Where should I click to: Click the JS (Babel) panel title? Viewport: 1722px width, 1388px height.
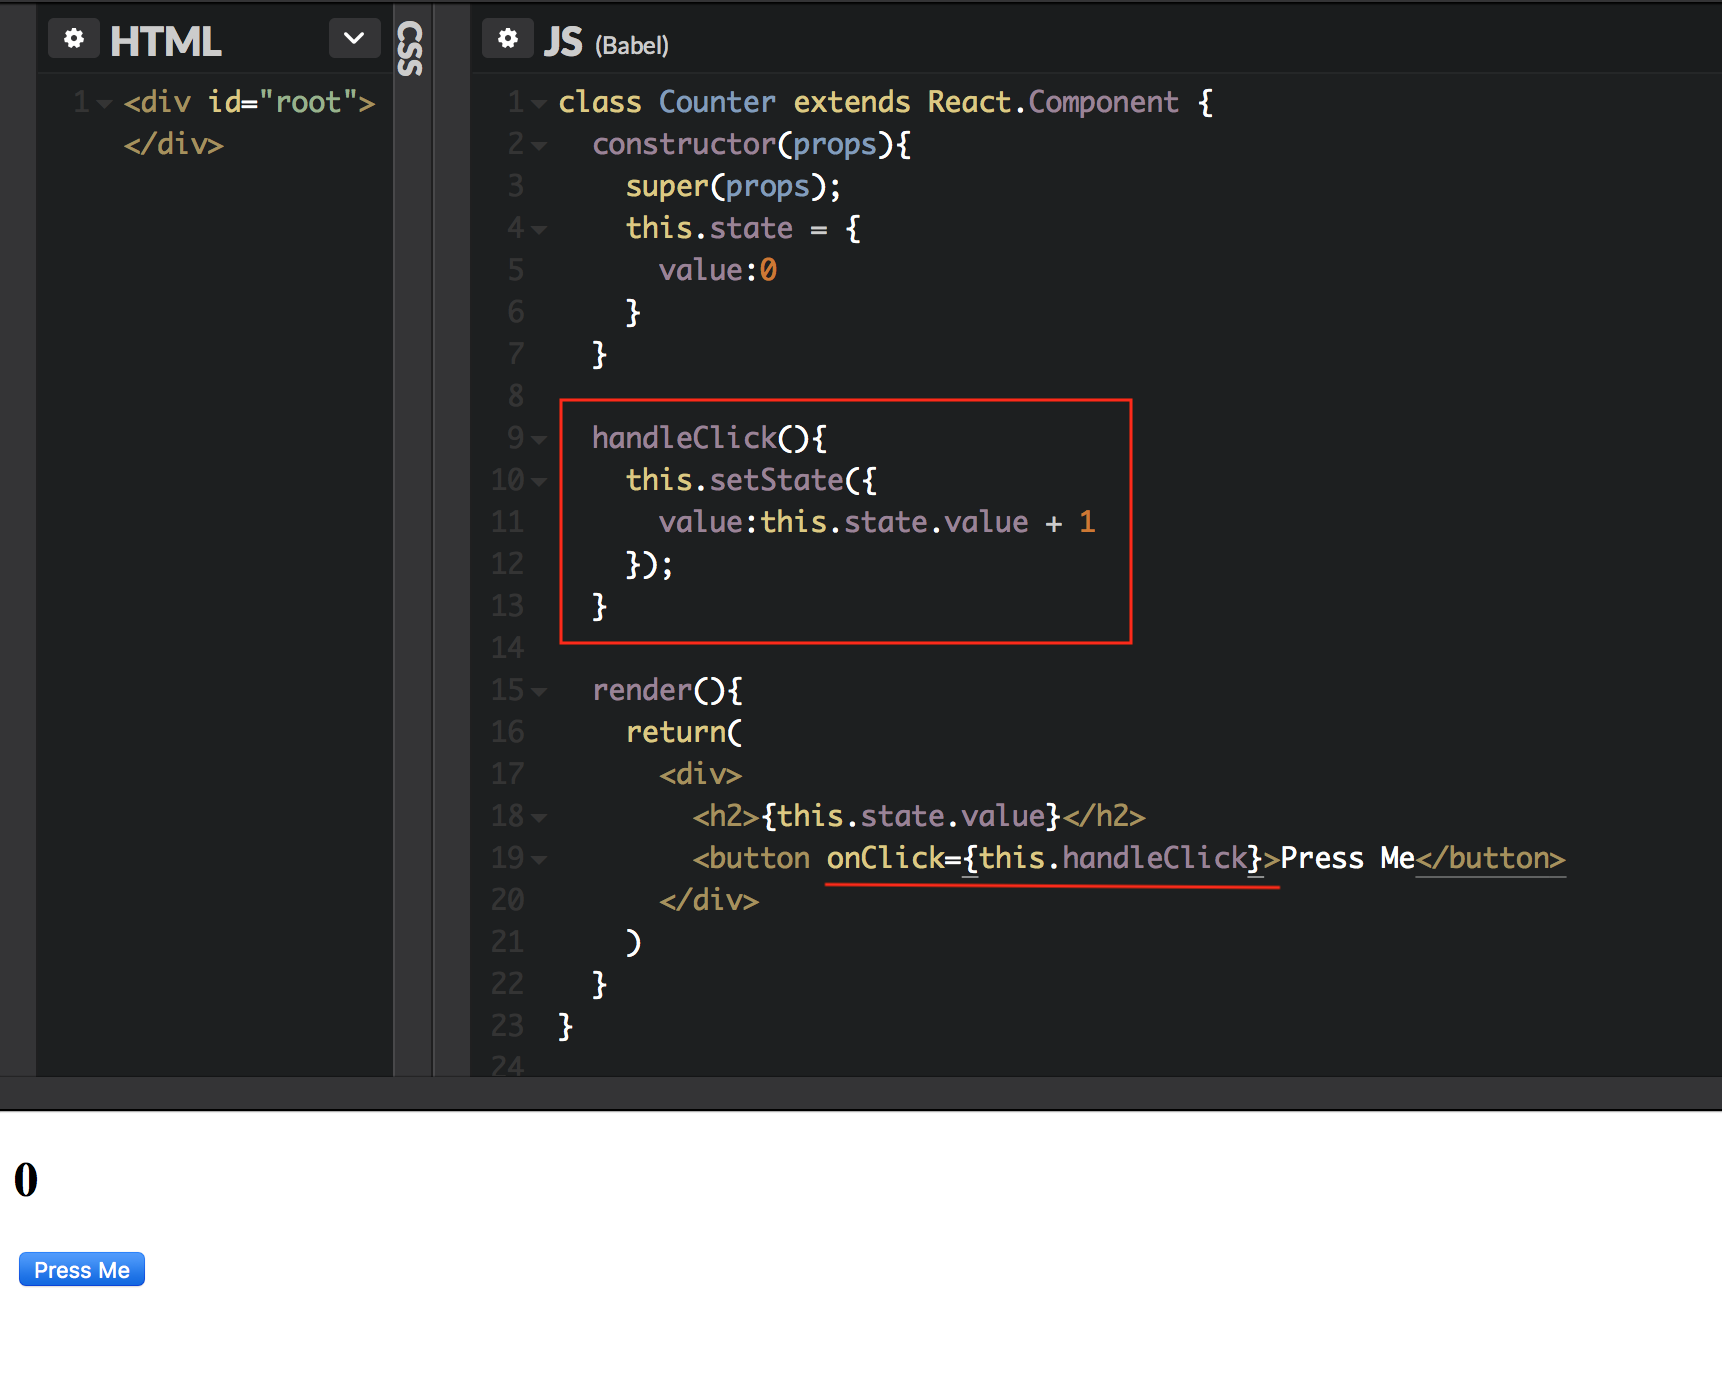[x=606, y=42]
